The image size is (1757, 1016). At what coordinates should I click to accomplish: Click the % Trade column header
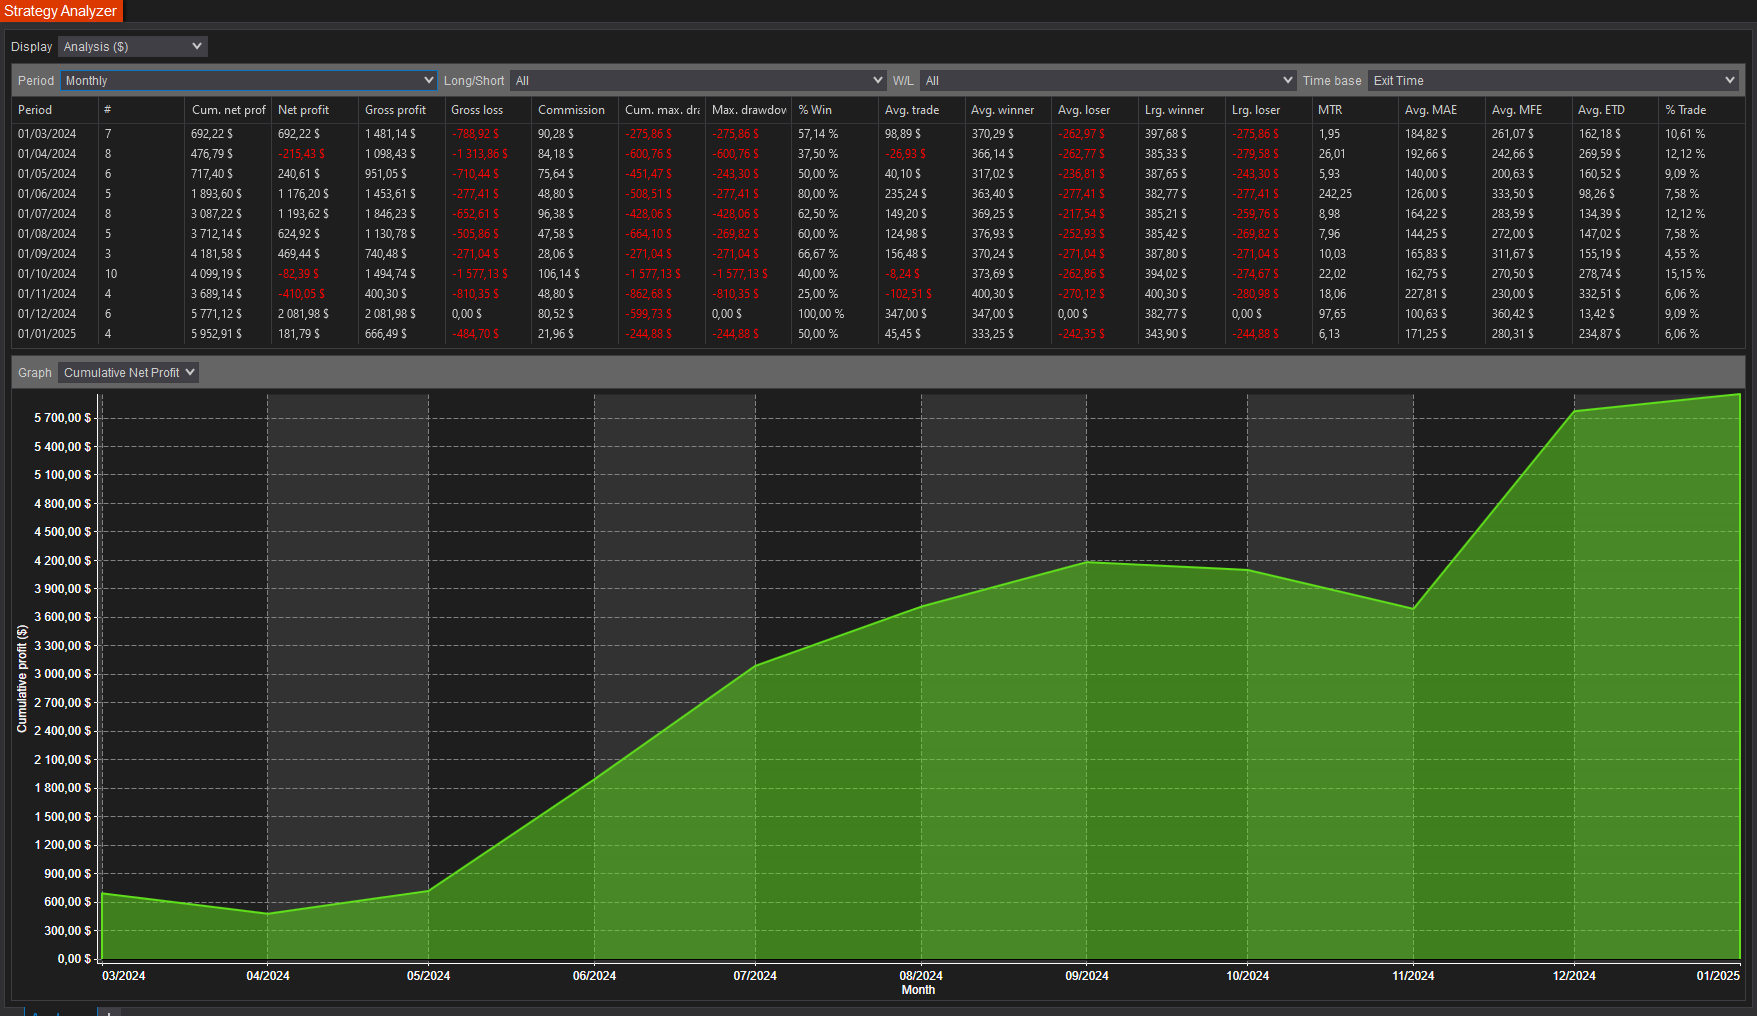coord(1701,110)
